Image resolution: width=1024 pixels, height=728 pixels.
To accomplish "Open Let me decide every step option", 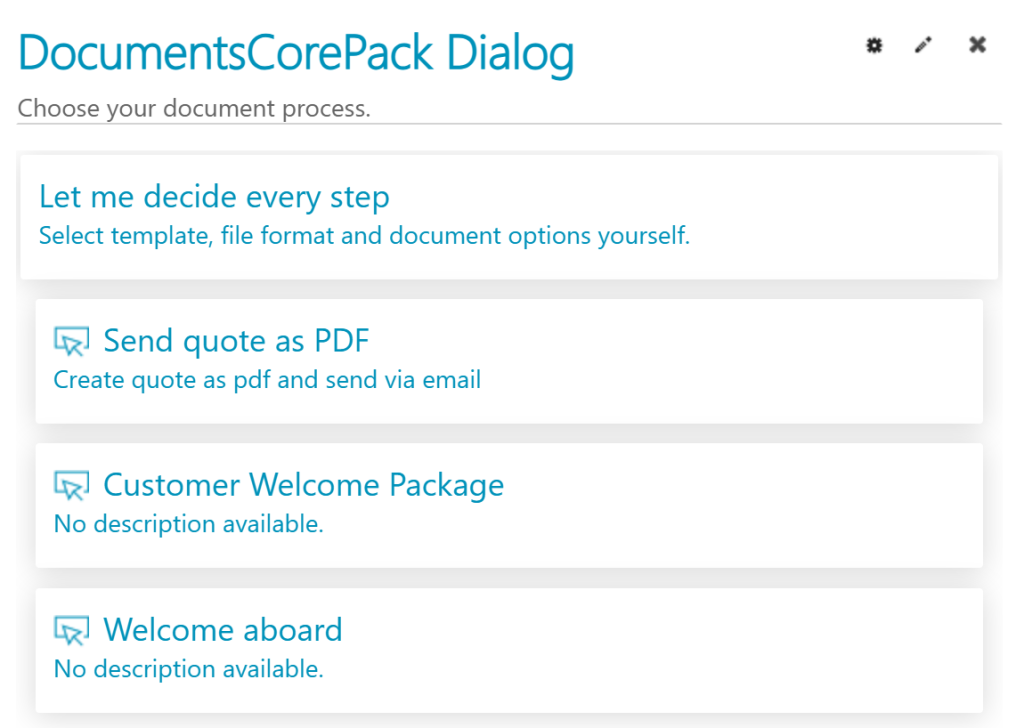I will pyautogui.click(x=214, y=197).
